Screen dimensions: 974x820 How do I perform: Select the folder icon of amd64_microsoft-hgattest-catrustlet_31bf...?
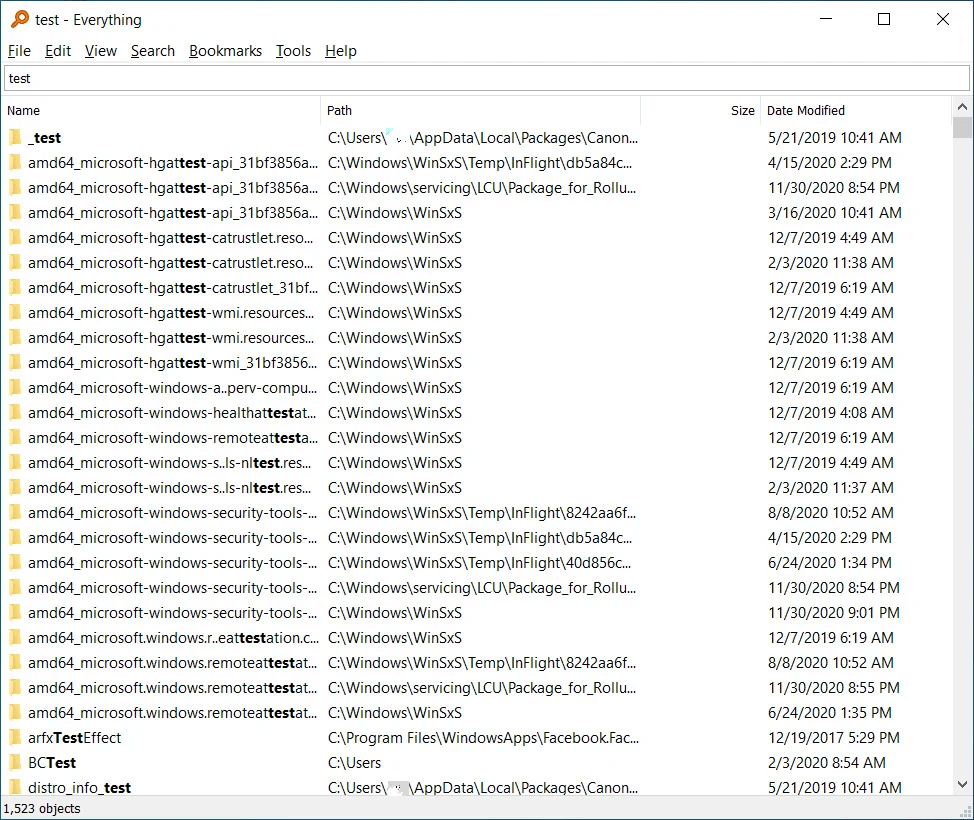click(16, 288)
